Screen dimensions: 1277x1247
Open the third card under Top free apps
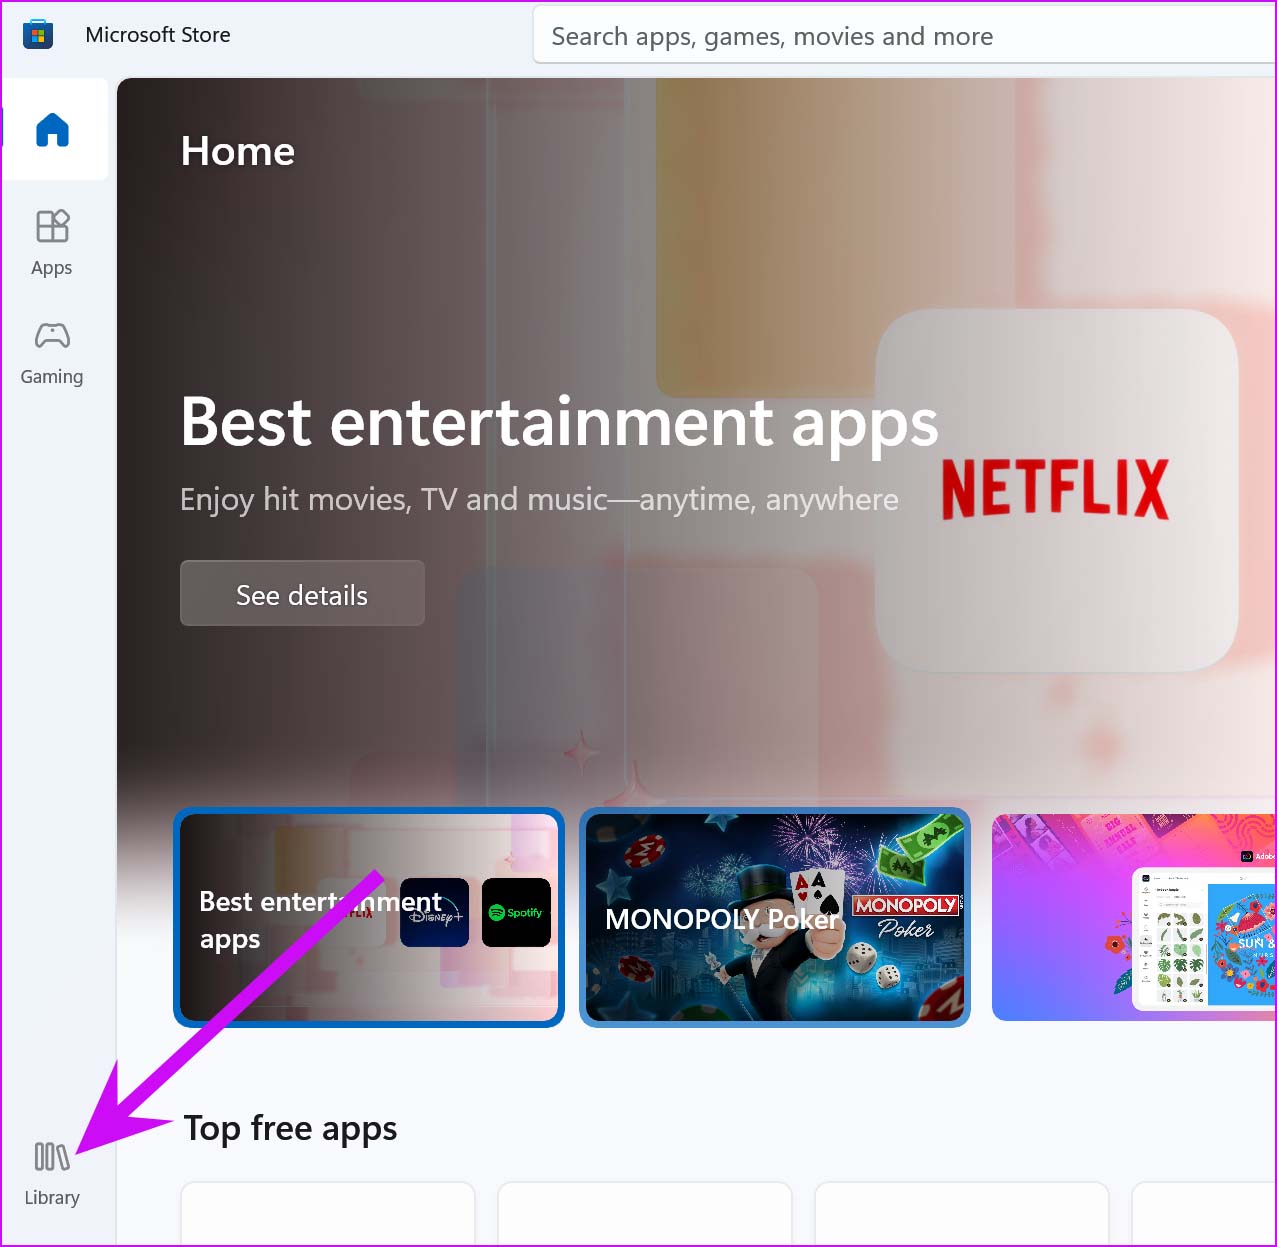point(961,1214)
